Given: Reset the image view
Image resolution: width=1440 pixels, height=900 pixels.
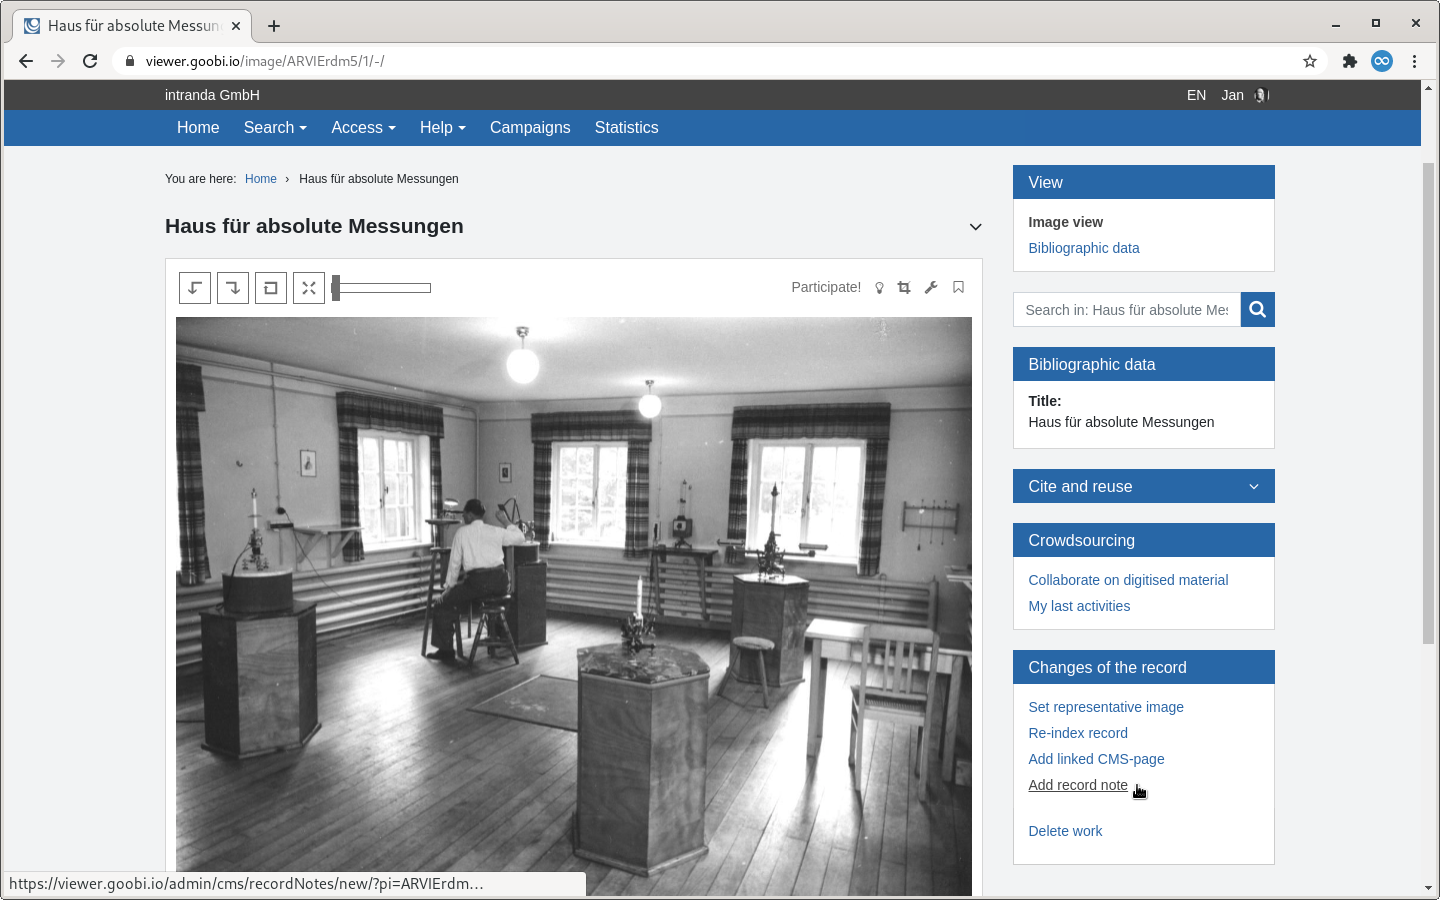Looking at the screenshot, I should (x=271, y=288).
